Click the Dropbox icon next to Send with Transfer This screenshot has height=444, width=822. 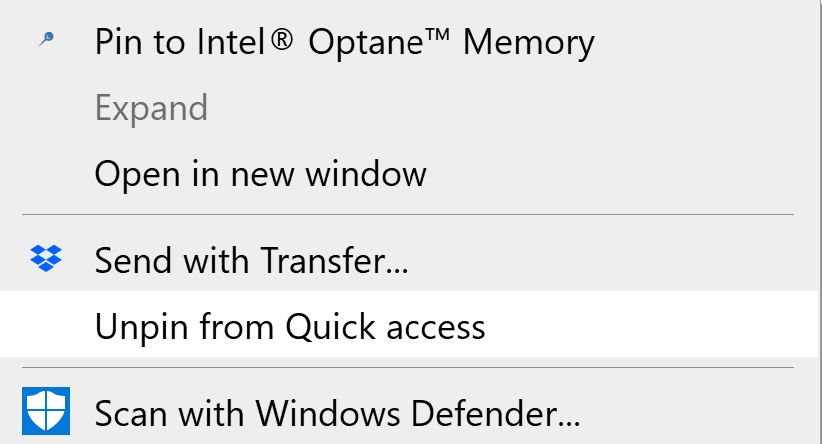(46, 258)
